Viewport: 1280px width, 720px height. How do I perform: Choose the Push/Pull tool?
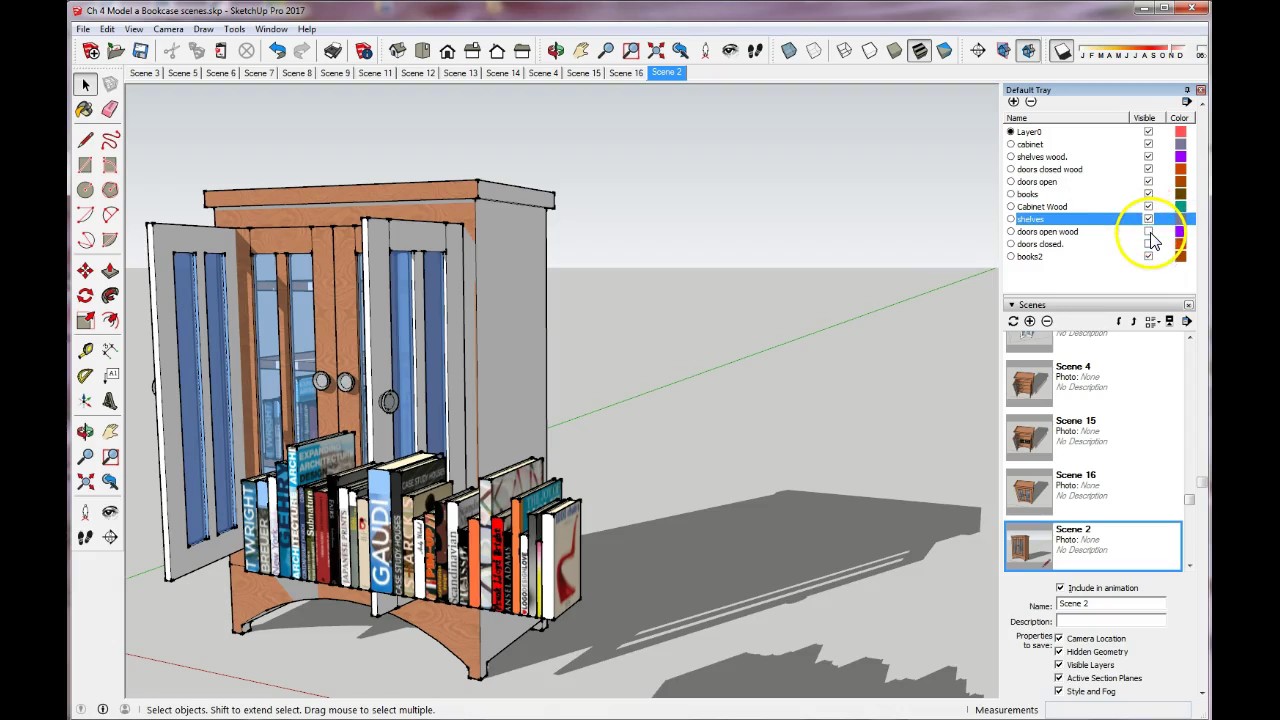point(110,271)
